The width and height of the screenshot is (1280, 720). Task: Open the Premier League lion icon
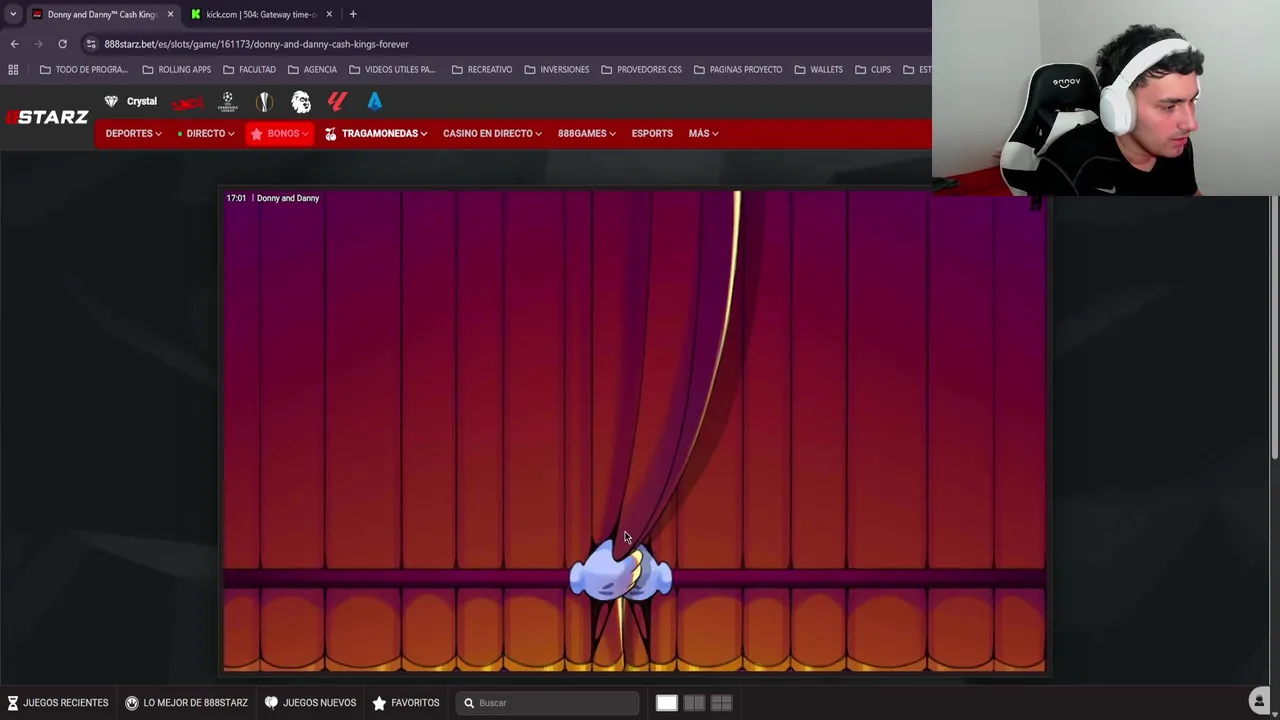301,101
